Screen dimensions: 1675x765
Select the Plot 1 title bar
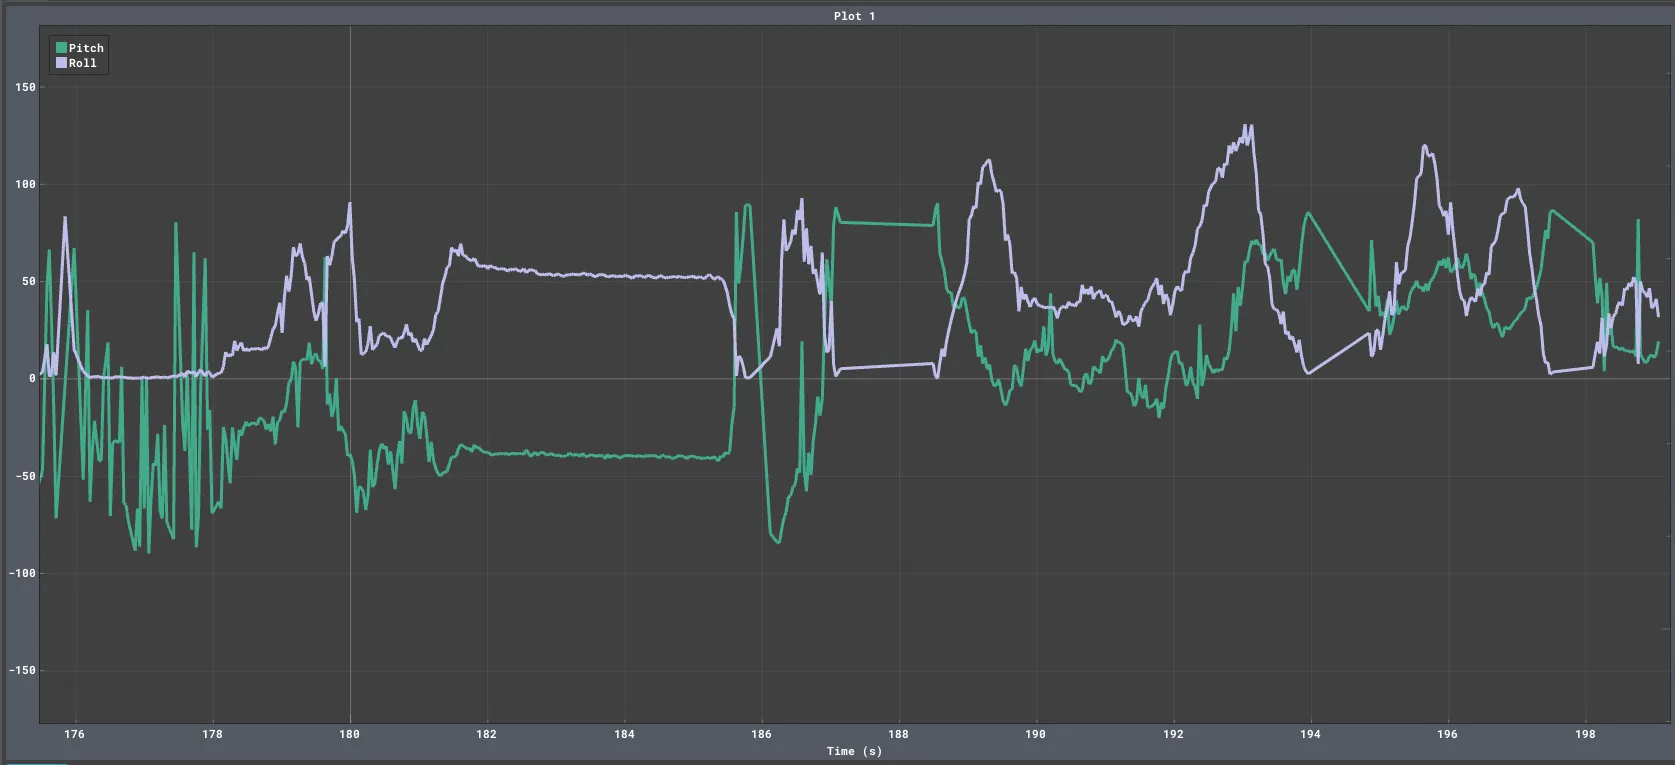pyautogui.click(x=854, y=16)
